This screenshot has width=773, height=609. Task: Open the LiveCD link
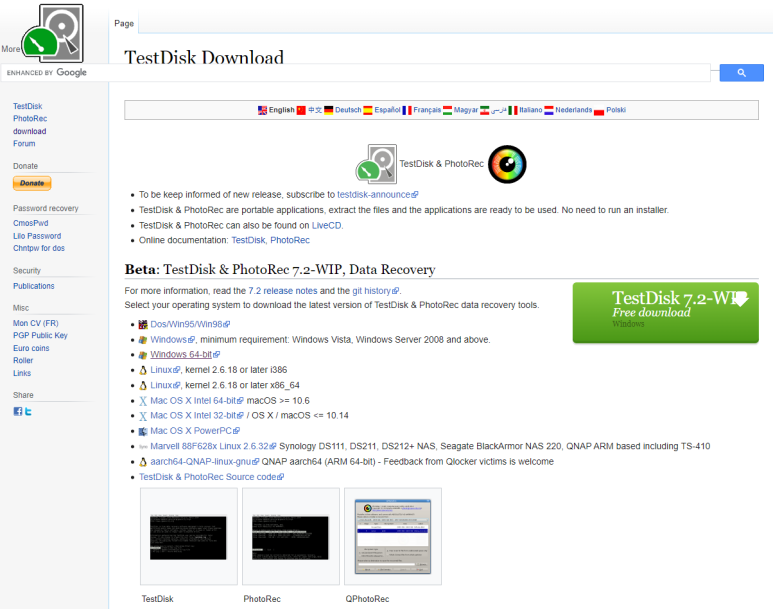coord(326,225)
